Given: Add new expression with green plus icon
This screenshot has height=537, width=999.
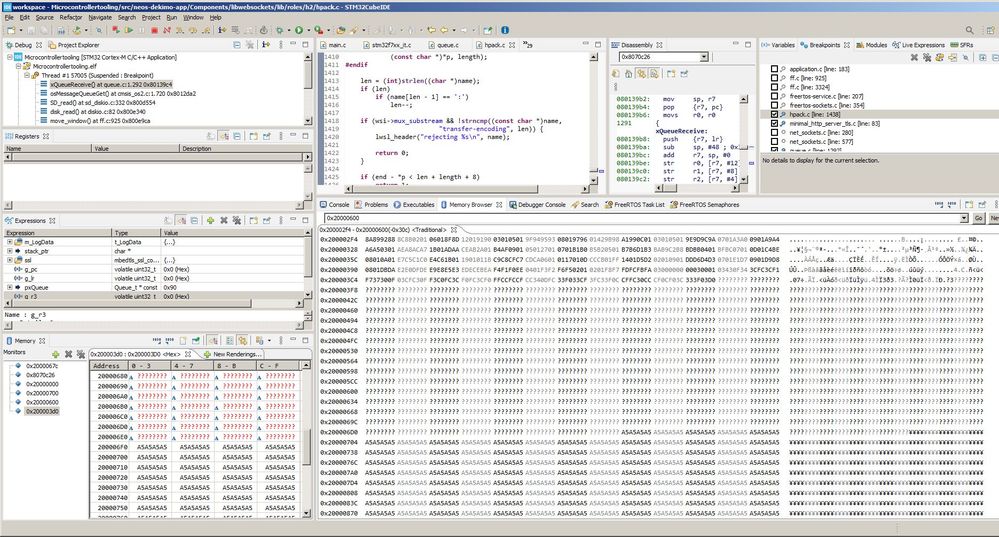Looking at the screenshot, I should [x=210, y=220].
